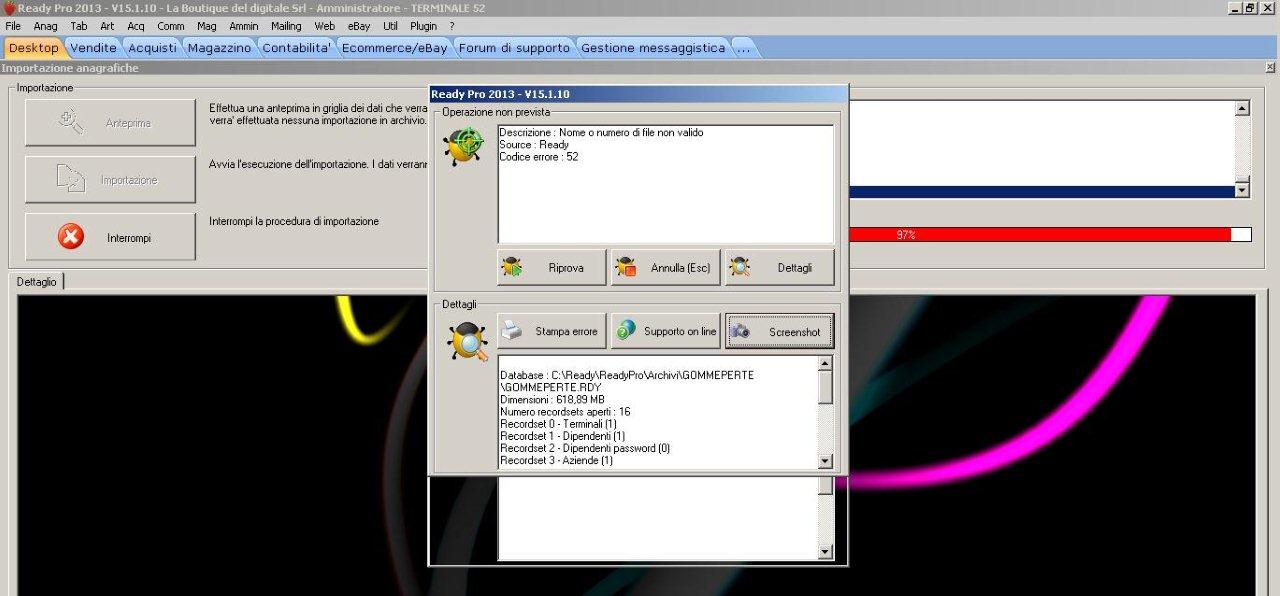Screen dimensions: 1280x596
Task: Click the printer icon on Stampa errore
Action: pyautogui.click(x=512, y=330)
